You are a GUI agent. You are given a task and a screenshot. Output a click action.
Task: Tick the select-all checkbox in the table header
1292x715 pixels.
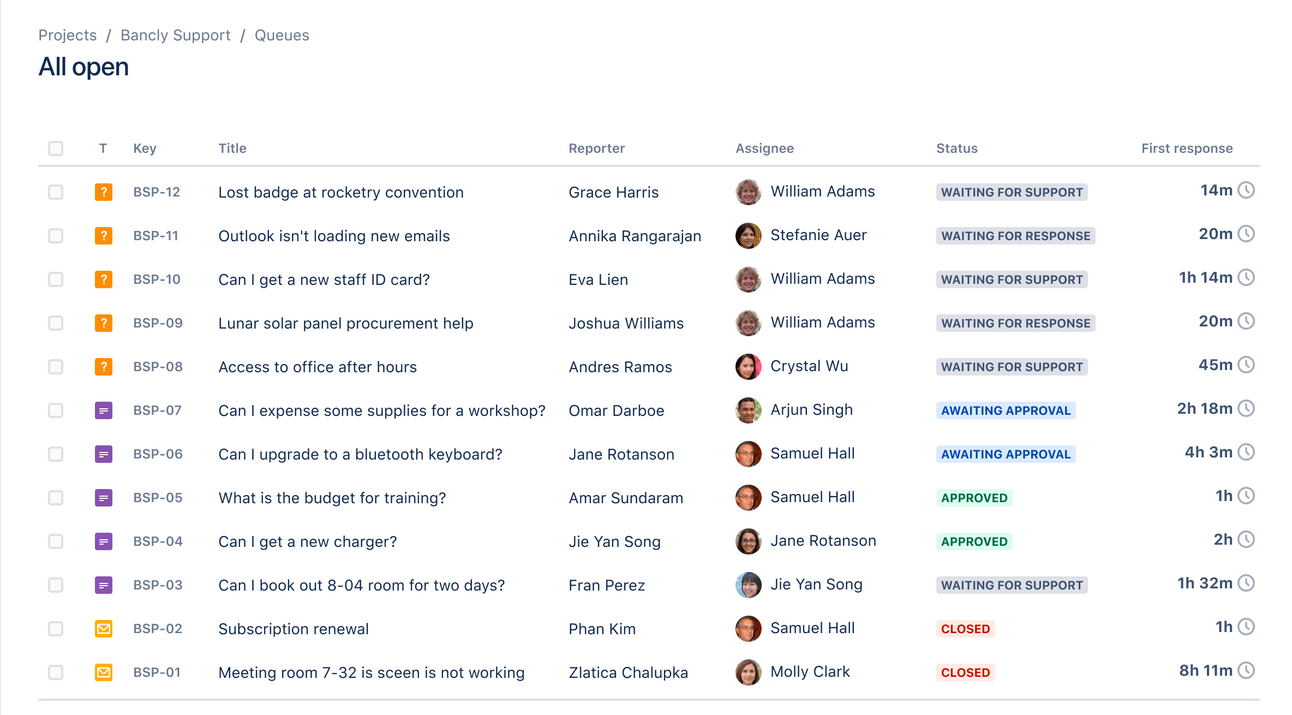pos(56,148)
